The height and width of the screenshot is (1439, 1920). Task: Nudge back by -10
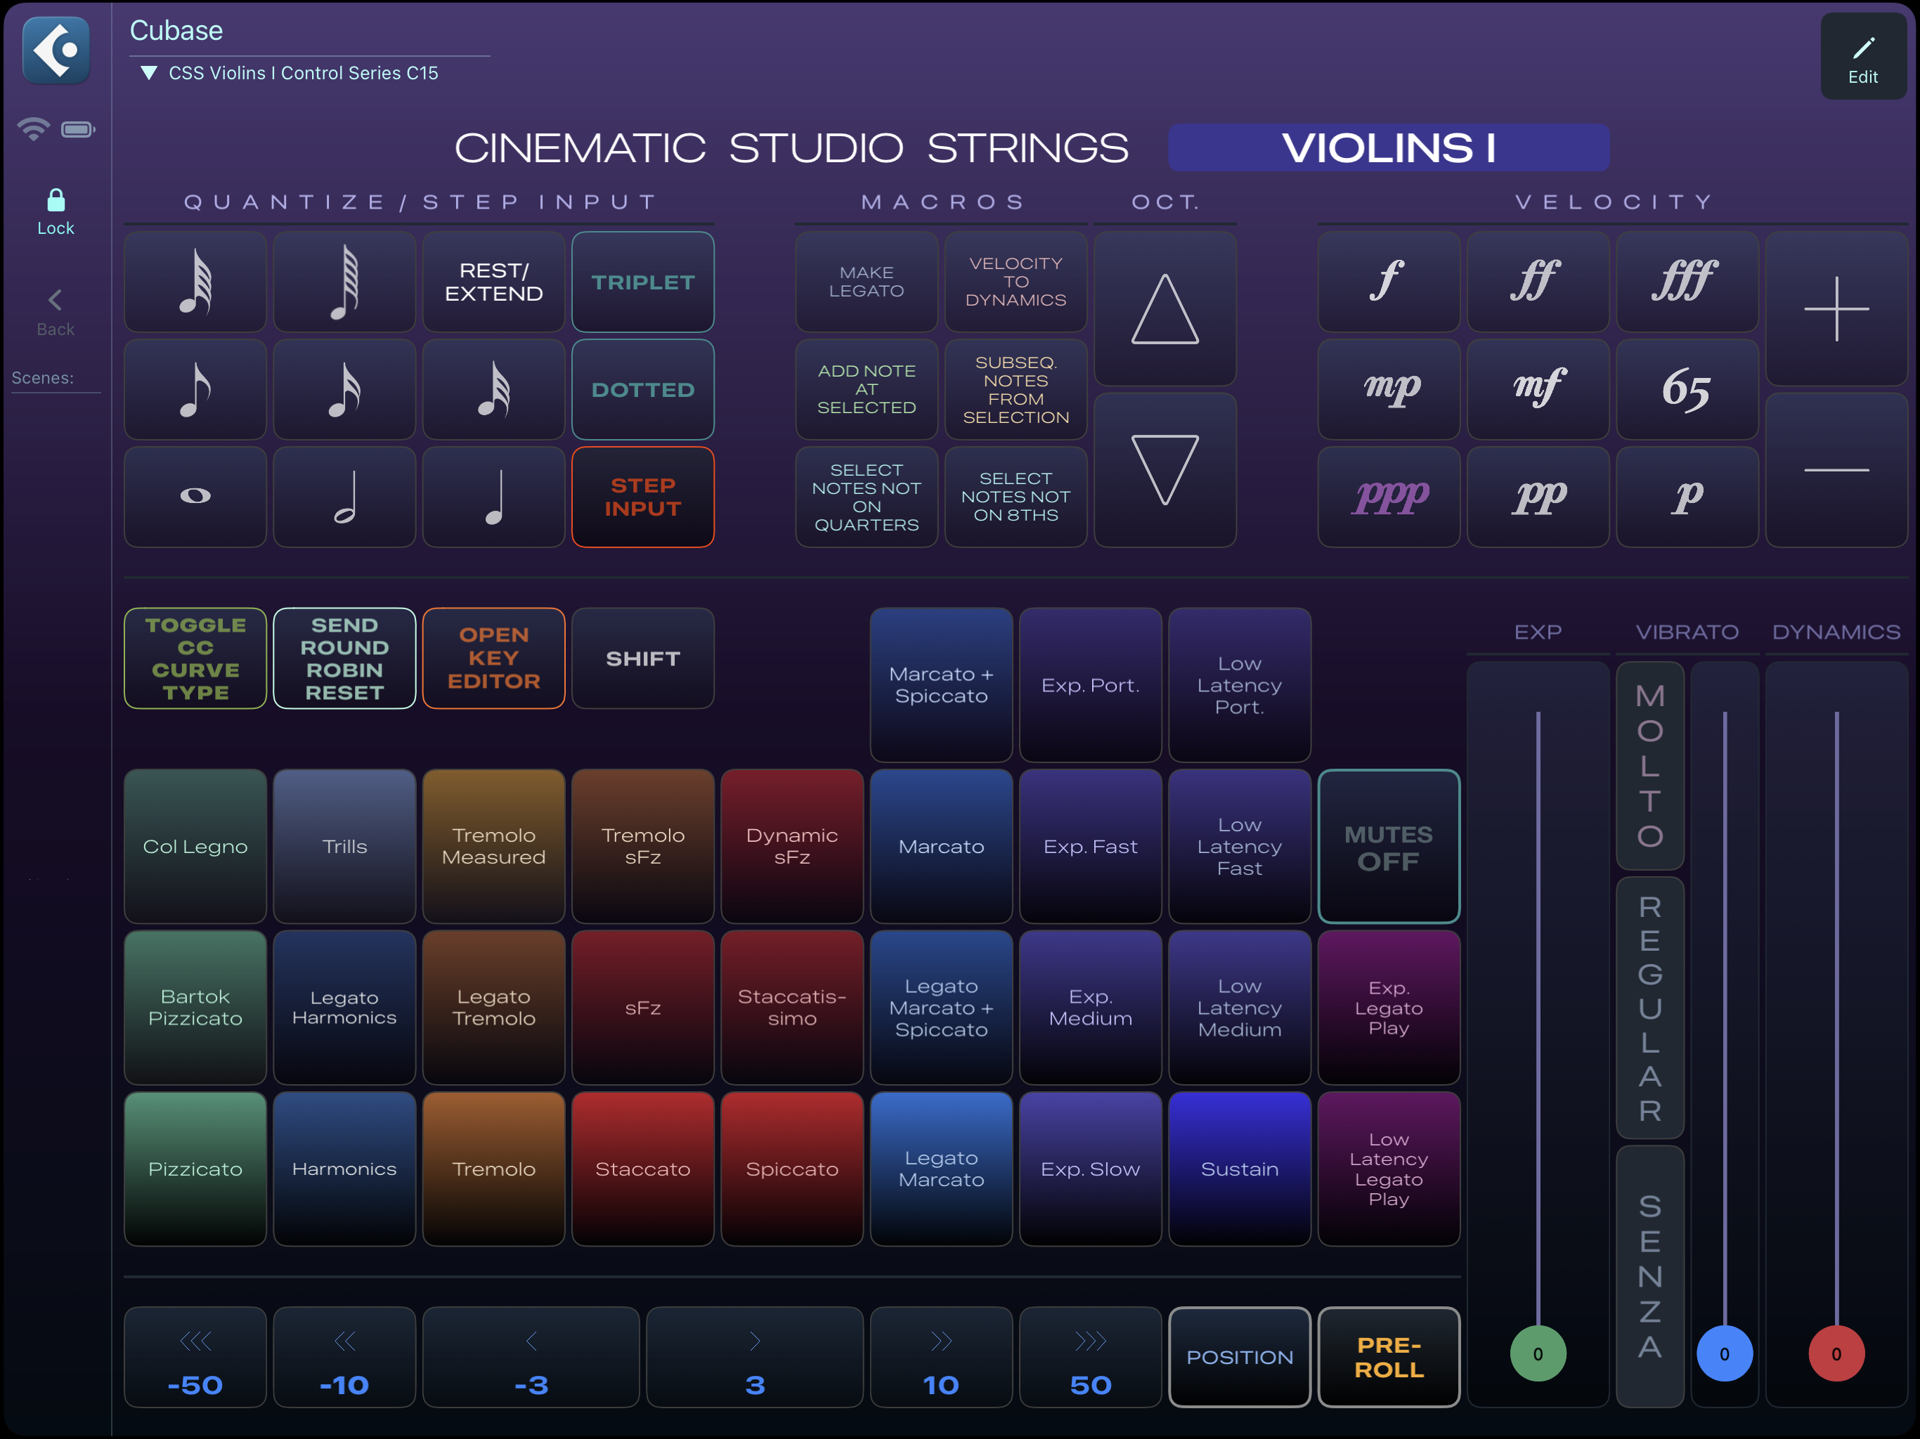pyautogui.click(x=344, y=1357)
